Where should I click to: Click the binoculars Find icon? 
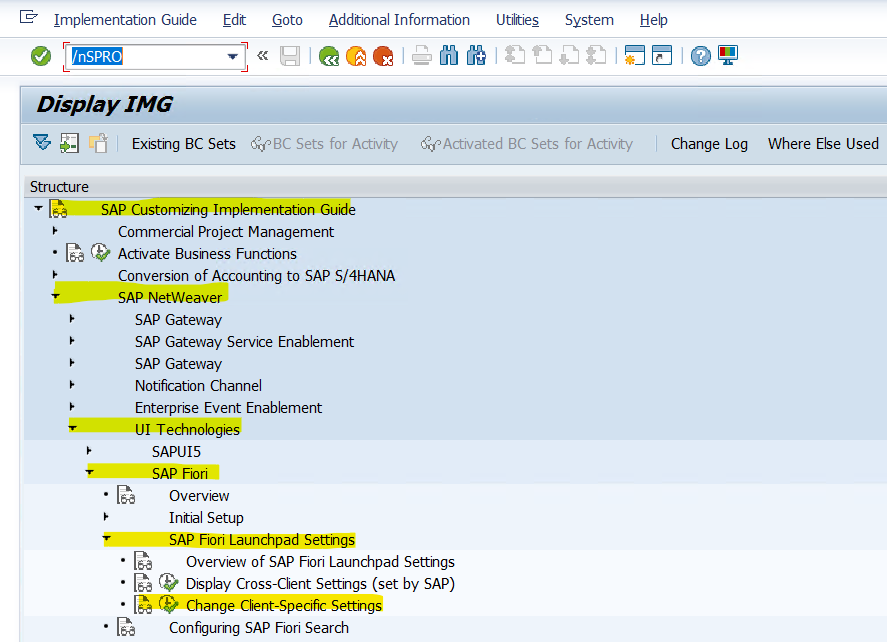click(x=449, y=56)
